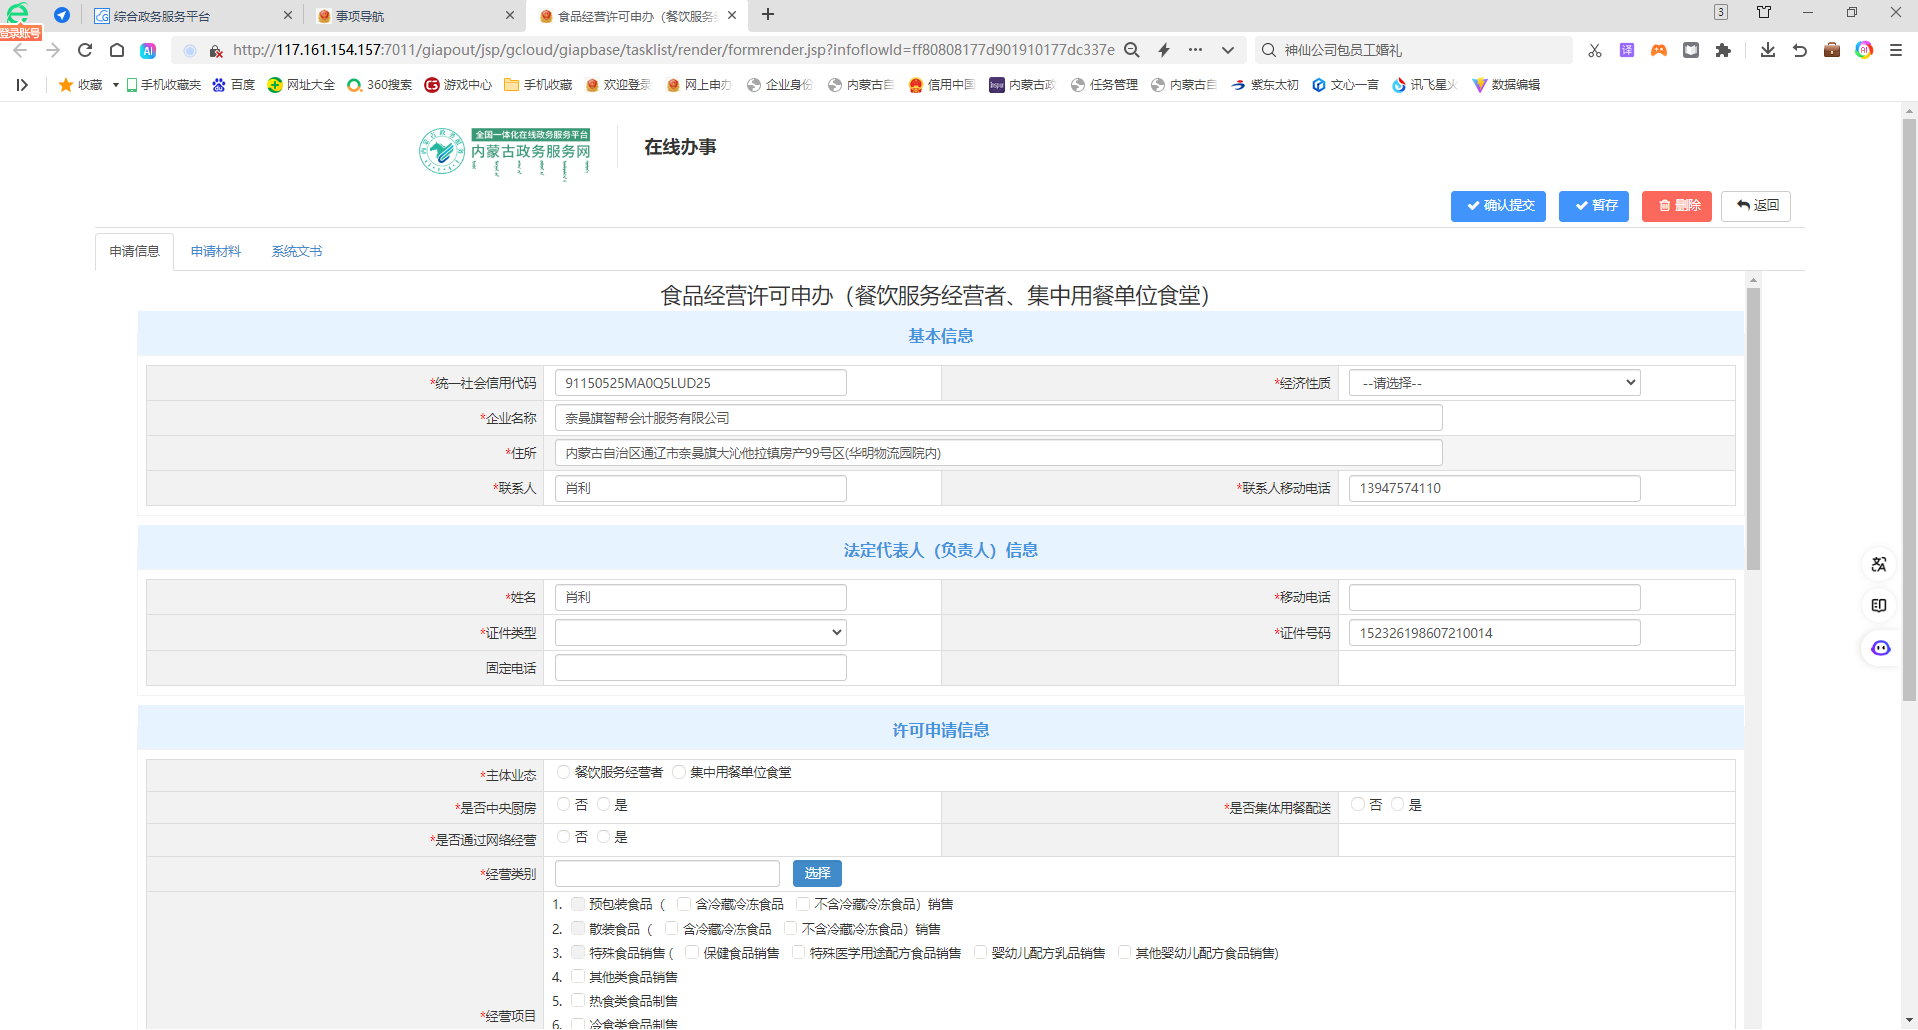Select 餐饮服务经营者 radio option
Screen dimensions: 1918x1030
click(x=564, y=772)
